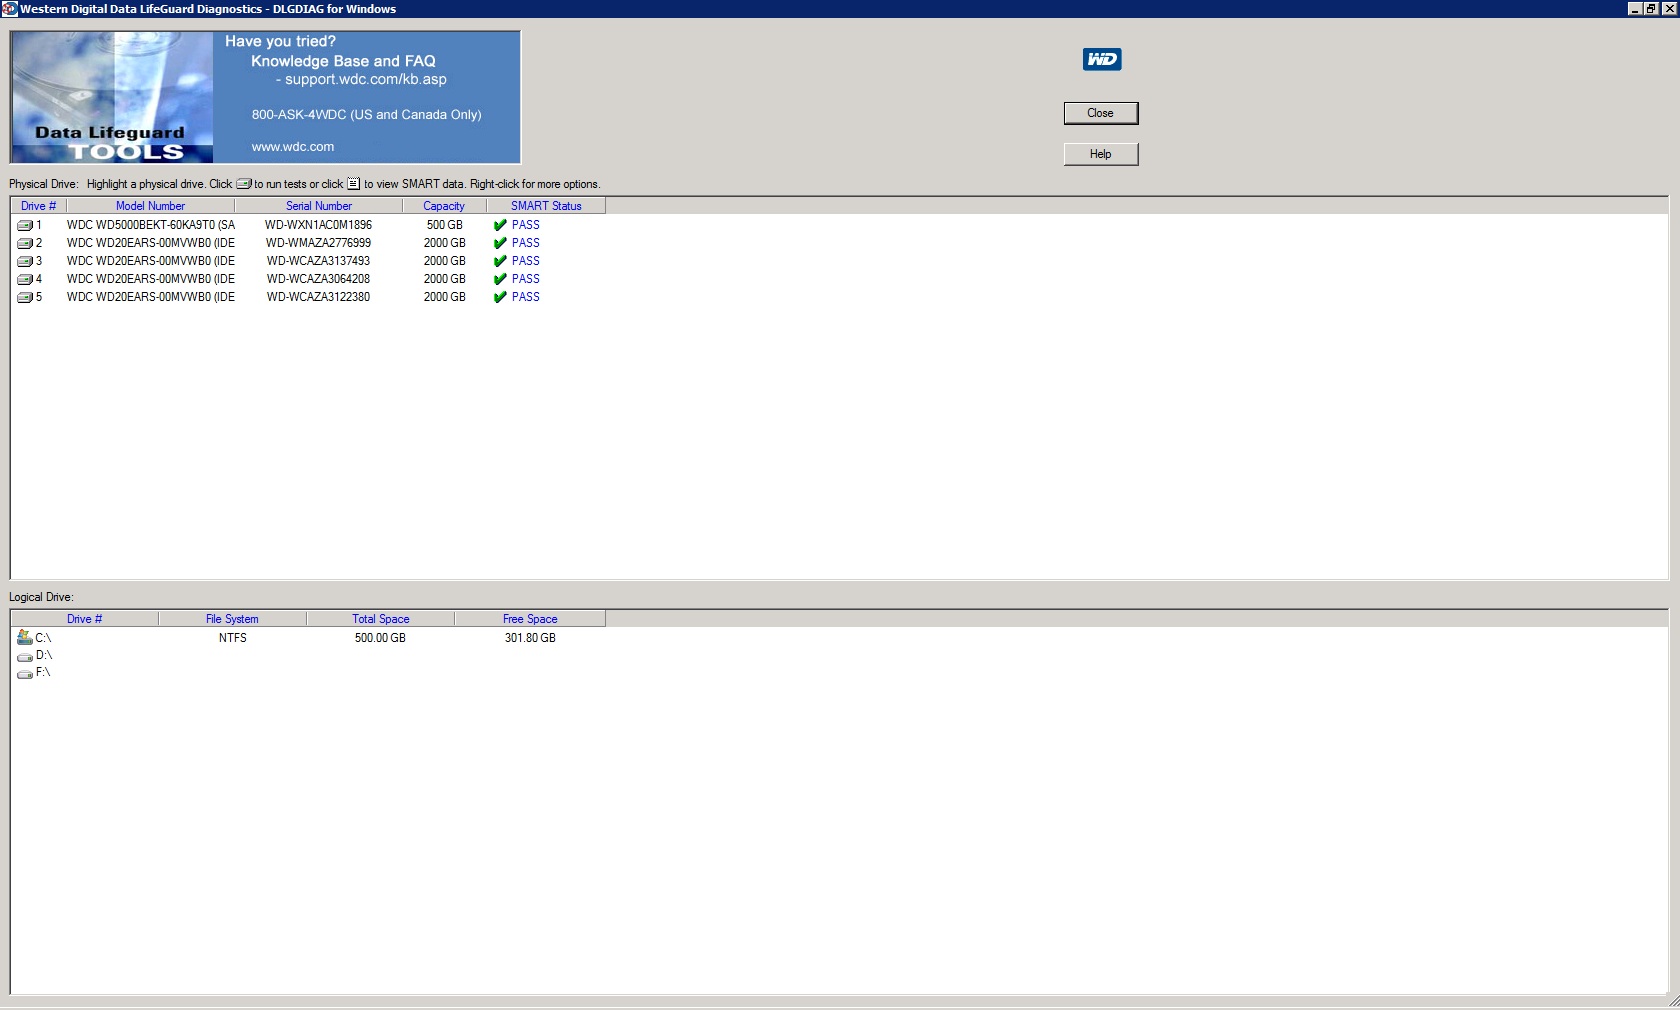Click the green check for serial WD-WCAZA3137493
Viewport: 1680px width, 1010px height.
(500, 261)
